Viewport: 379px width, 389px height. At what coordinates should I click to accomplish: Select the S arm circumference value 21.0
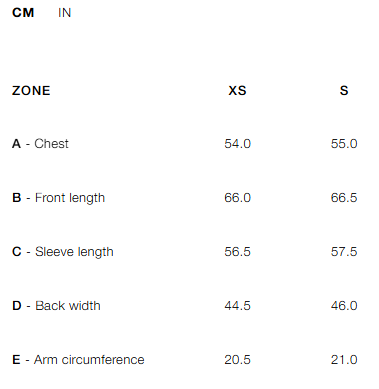click(344, 360)
